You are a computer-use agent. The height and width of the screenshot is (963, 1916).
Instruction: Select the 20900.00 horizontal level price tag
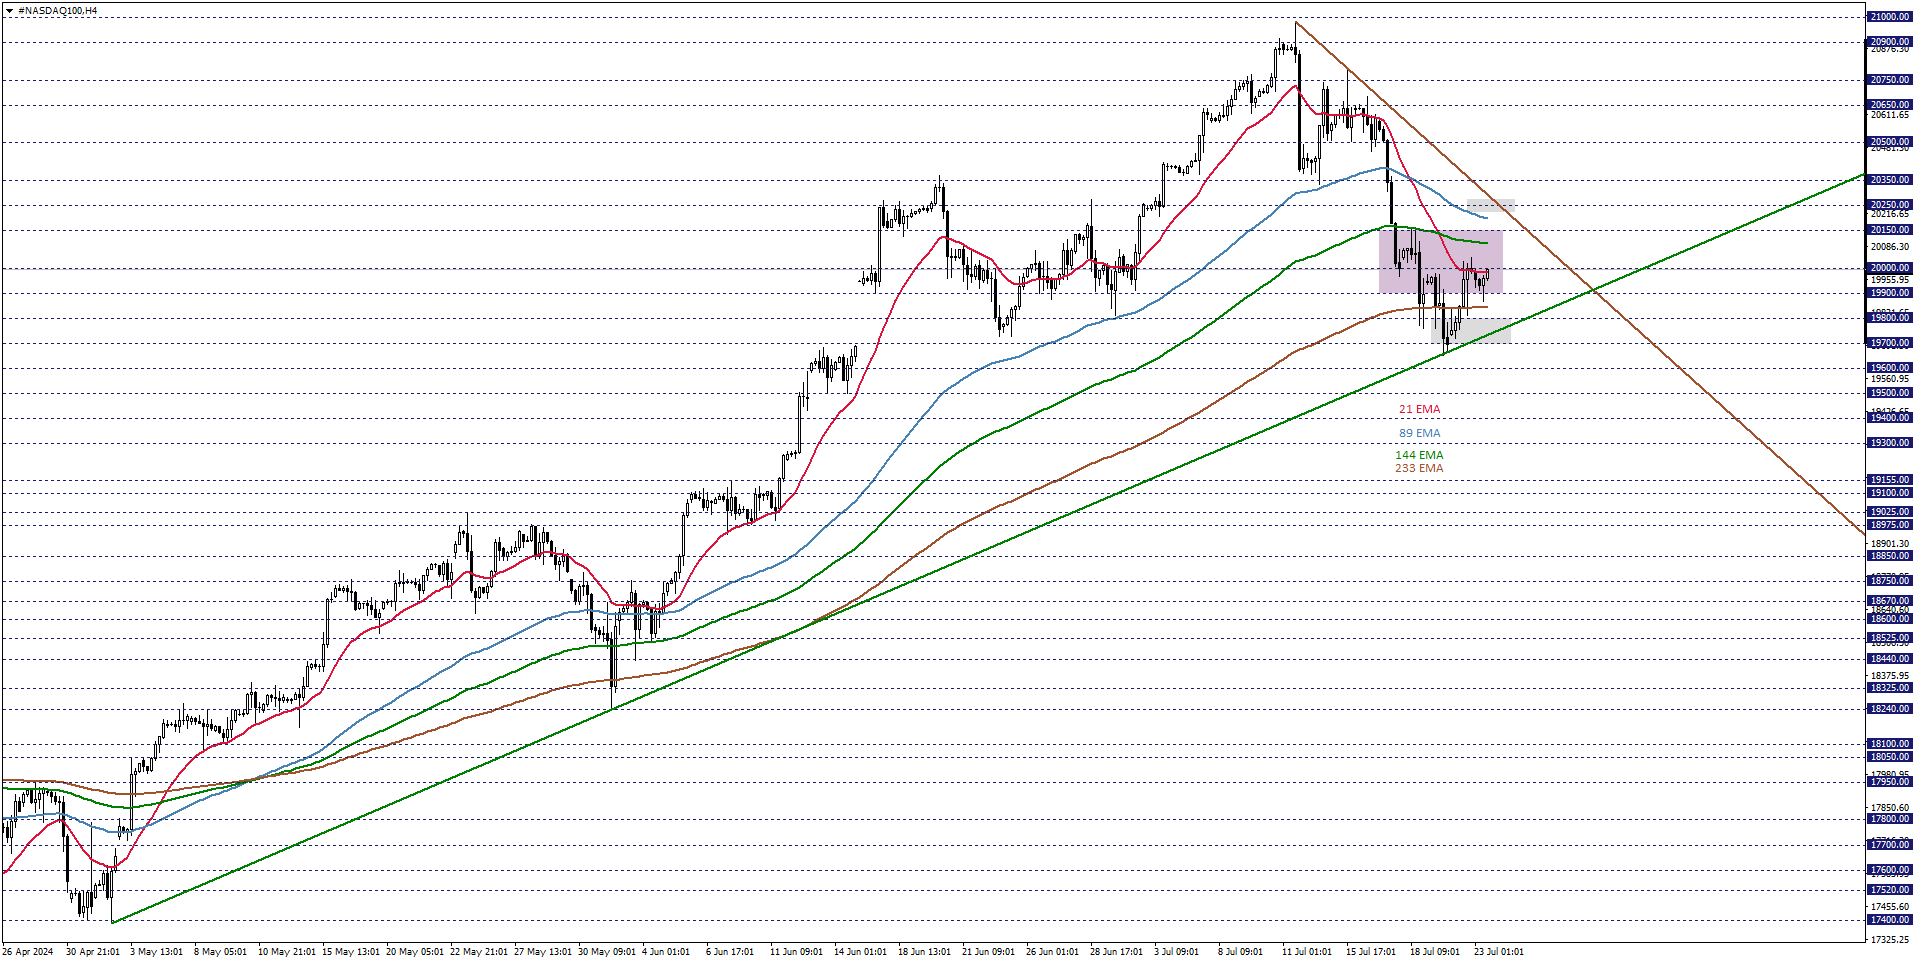tap(1889, 42)
